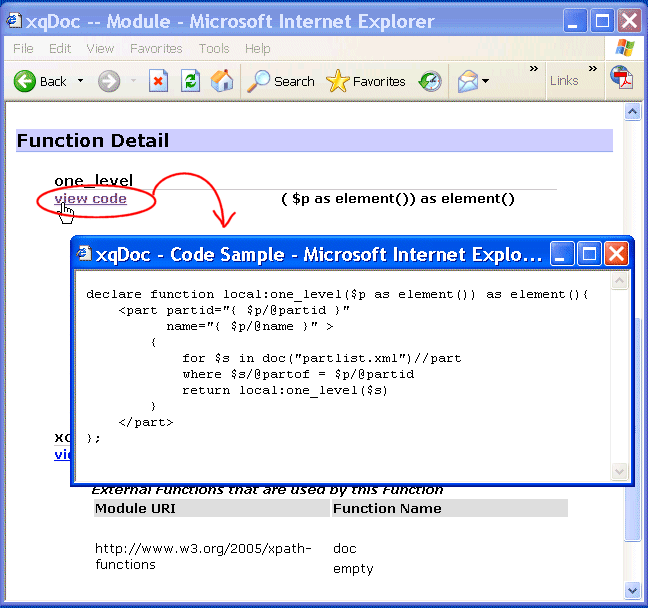Click the code sample popup scroll up arrow
Image resolution: width=648 pixels, height=608 pixels.
click(620, 282)
